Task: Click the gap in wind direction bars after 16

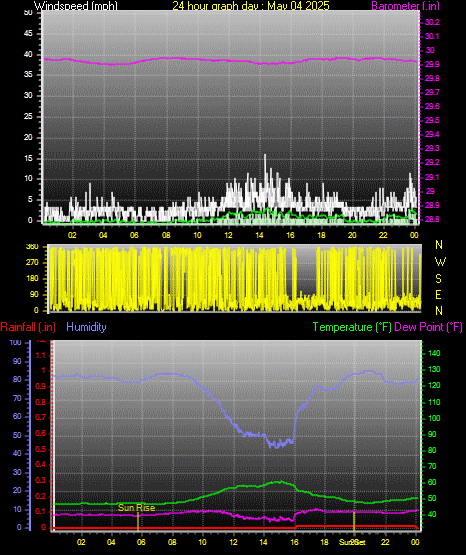Action: click(x=306, y=269)
